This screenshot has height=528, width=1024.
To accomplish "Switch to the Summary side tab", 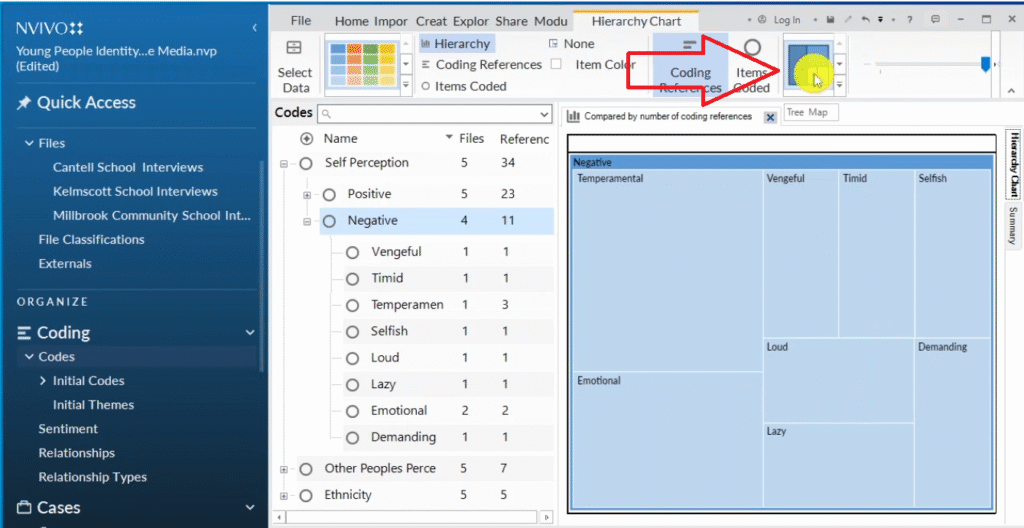I will point(1012,225).
